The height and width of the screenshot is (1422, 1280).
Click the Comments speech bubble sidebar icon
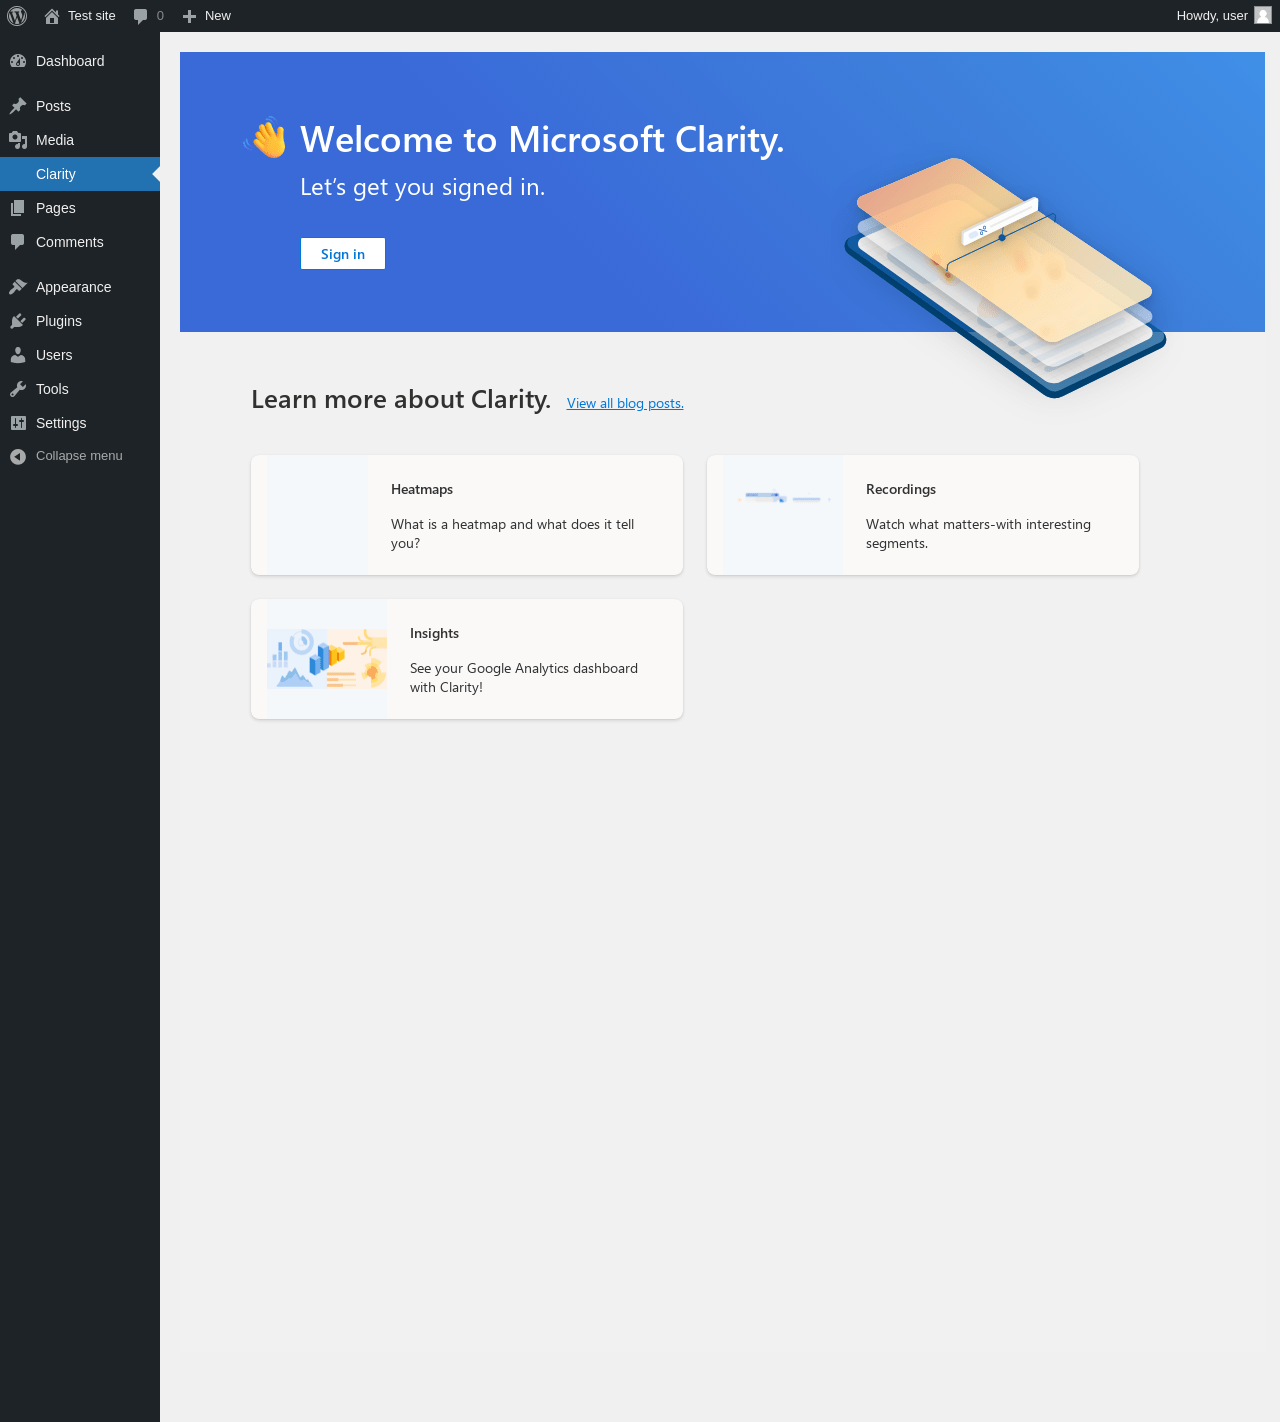(18, 242)
